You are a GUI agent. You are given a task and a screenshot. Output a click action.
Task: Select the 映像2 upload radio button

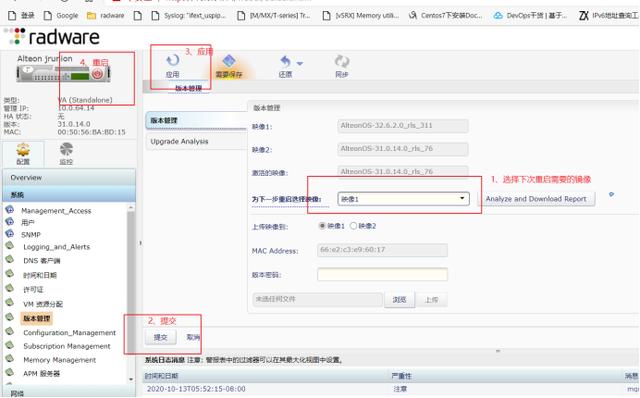[353, 226]
